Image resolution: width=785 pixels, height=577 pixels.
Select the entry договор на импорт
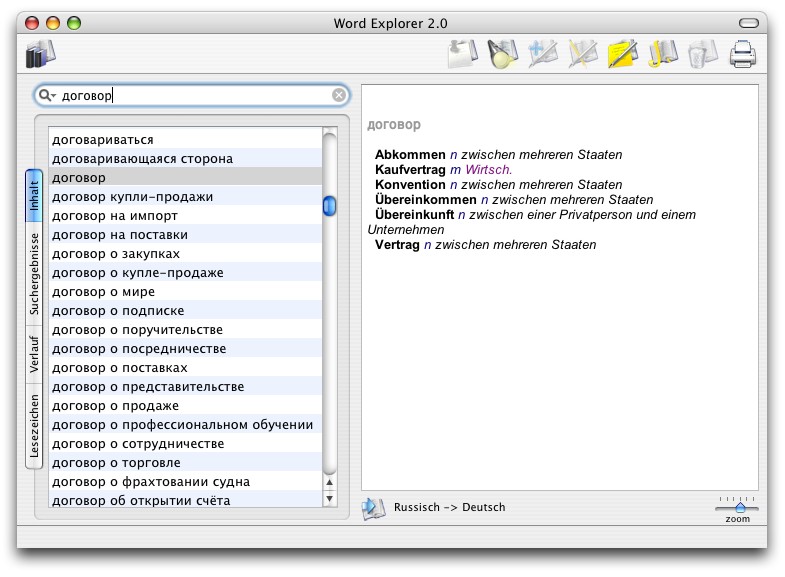[185, 216]
